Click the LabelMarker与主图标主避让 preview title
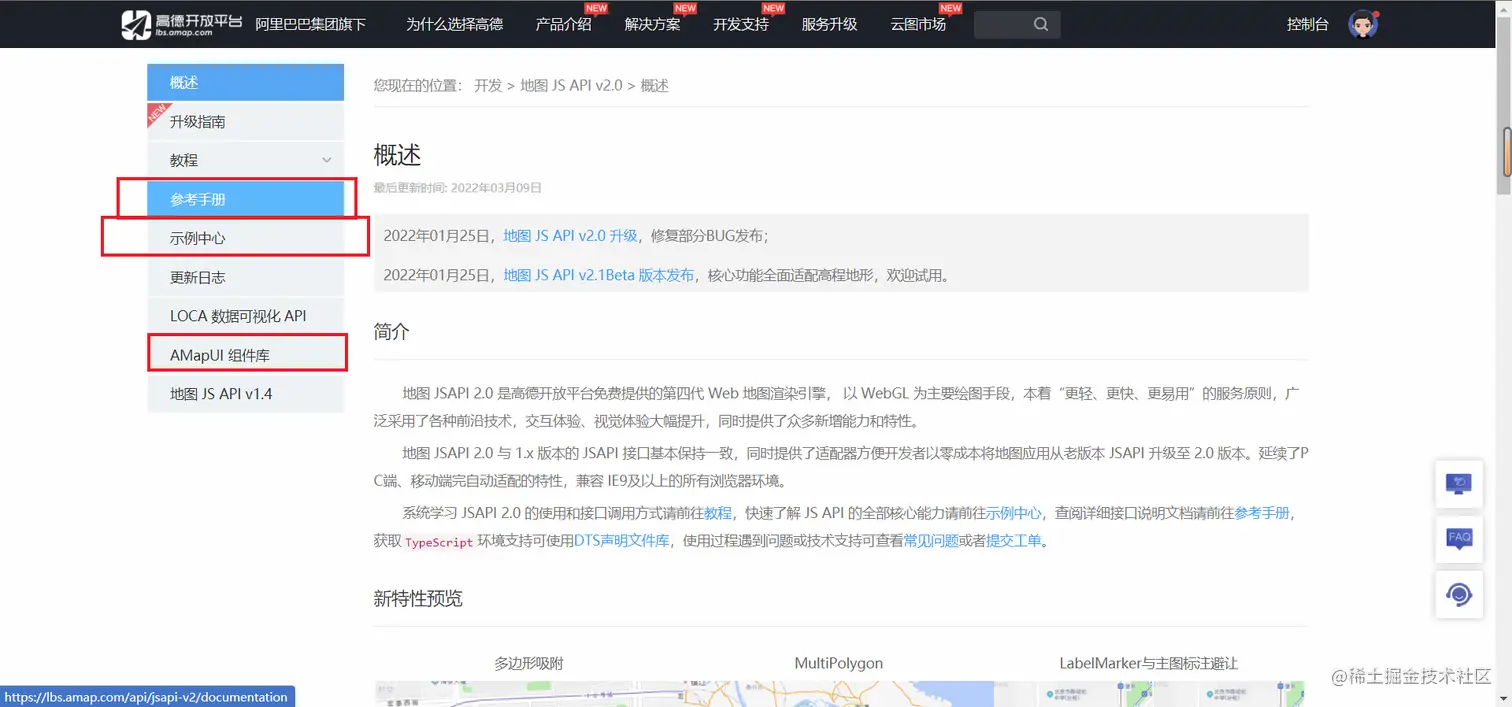The width and height of the screenshot is (1512, 707). coord(1149,663)
